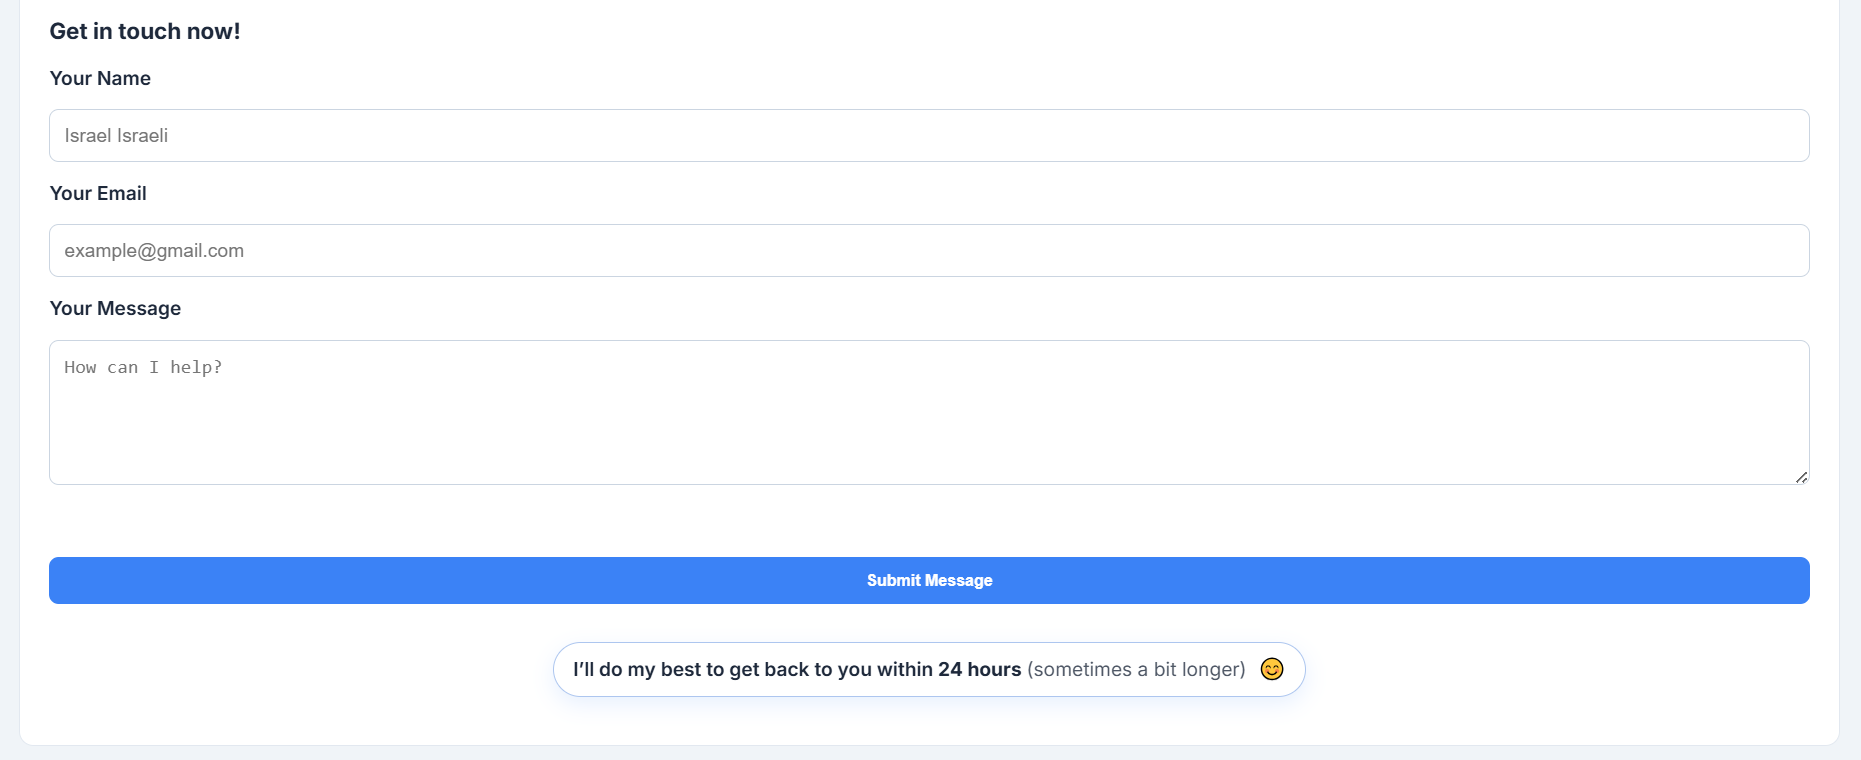Viewport: 1861px width, 760px height.
Task: Click the blue button's "Submit Message" text
Action: click(x=929, y=581)
